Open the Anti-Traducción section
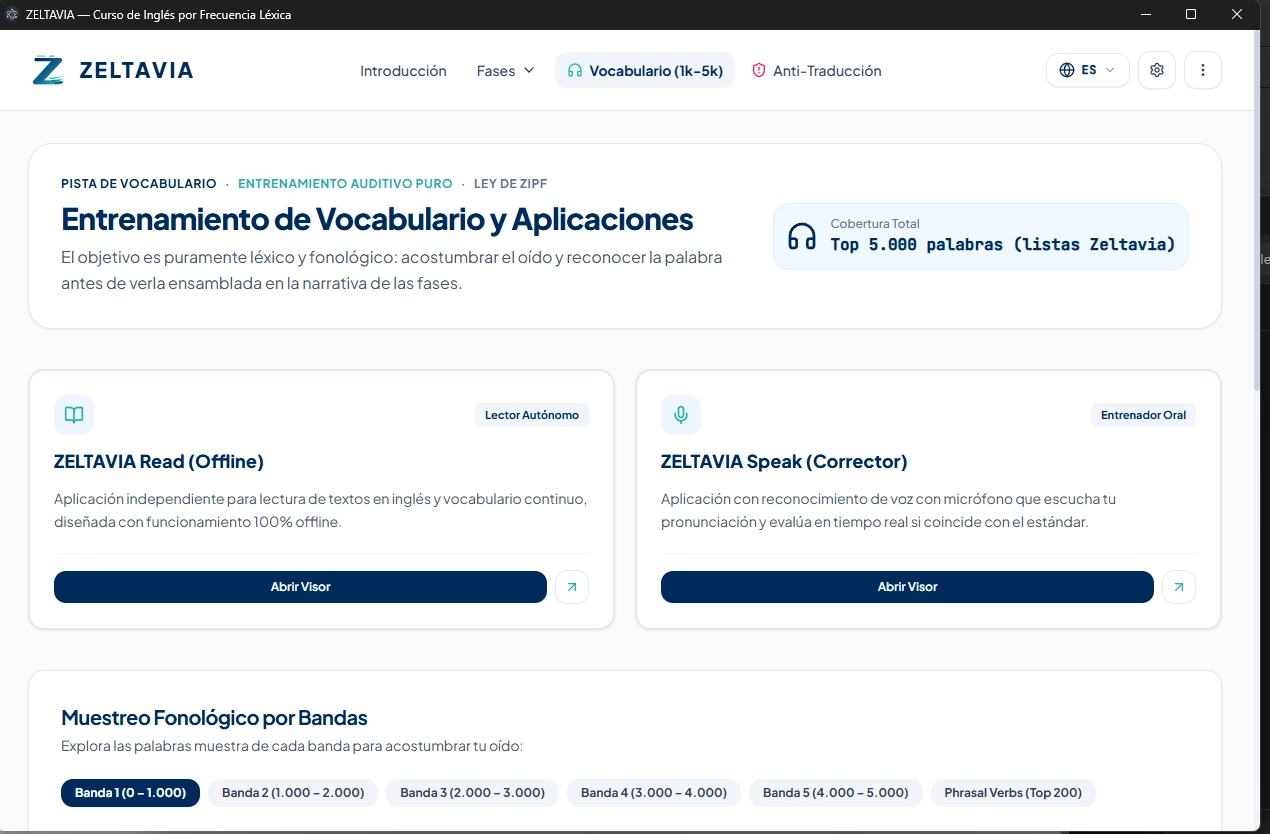This screenshot has width=1270, height=834. (x=817, y=71)
